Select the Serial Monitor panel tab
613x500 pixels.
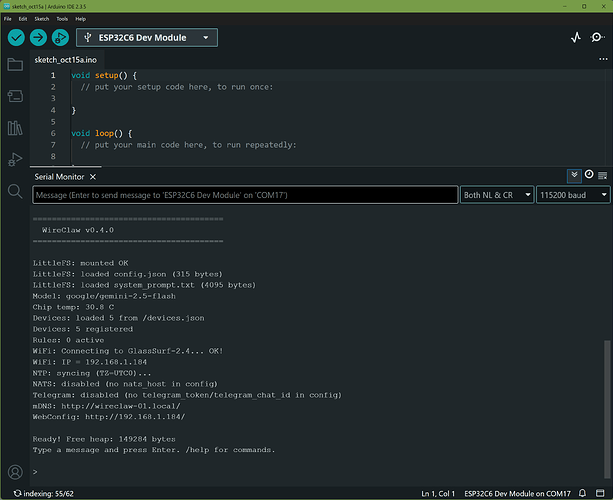pyautogui.click(x=59, y=177)
